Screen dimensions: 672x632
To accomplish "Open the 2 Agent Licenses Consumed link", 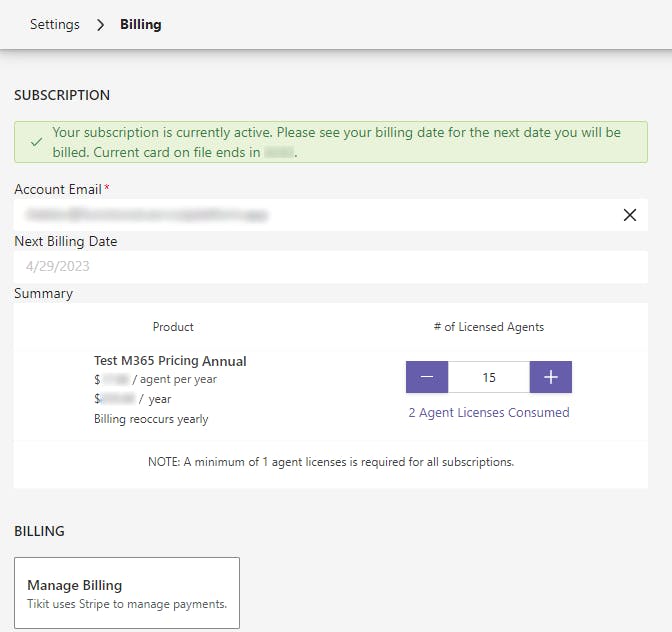I will [489, 412].
